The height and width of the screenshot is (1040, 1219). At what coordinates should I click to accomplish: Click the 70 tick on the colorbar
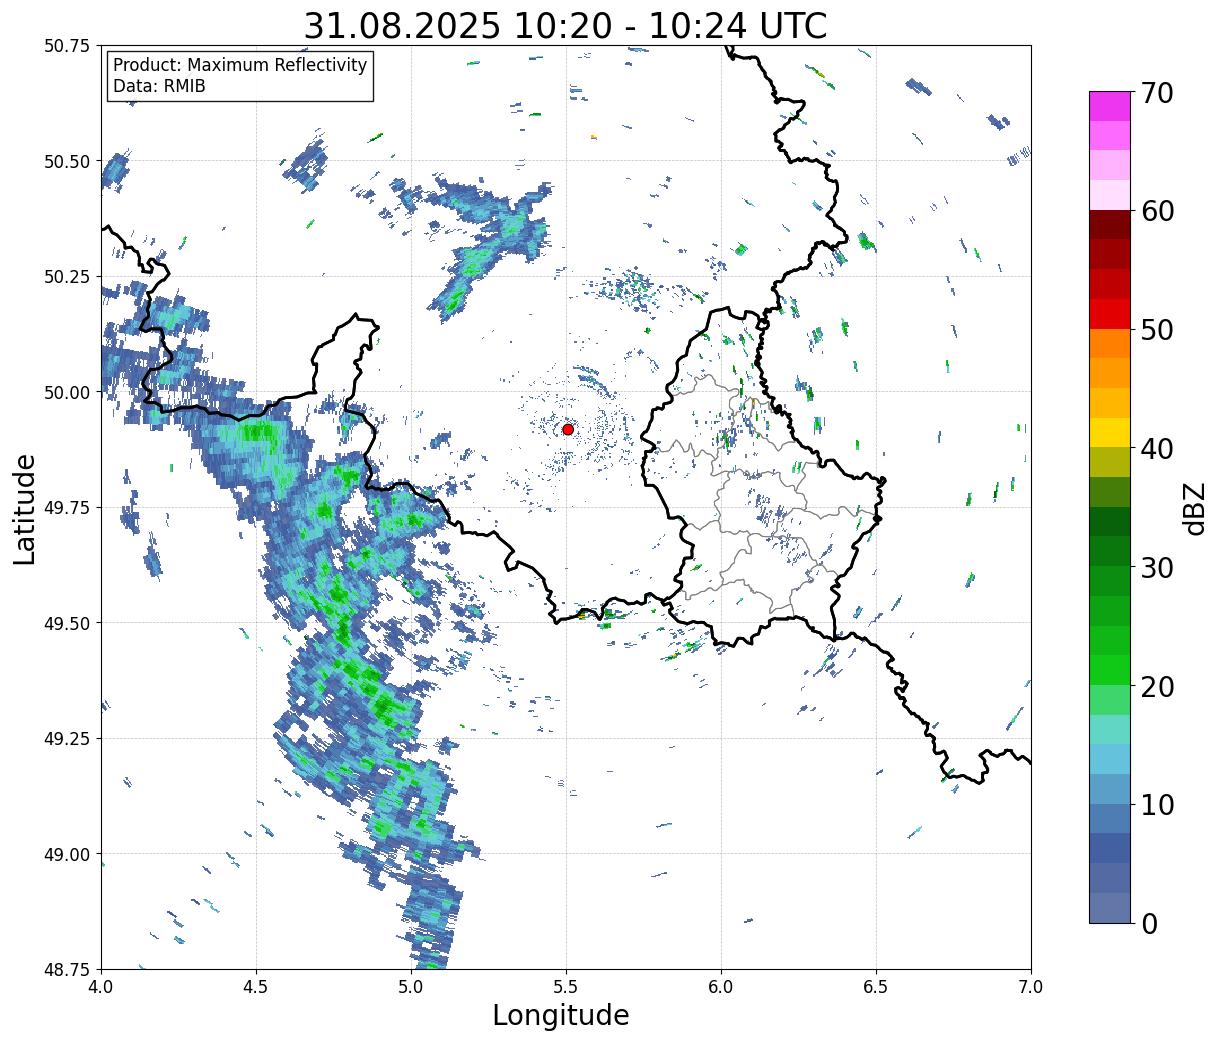click(1157, 92)
